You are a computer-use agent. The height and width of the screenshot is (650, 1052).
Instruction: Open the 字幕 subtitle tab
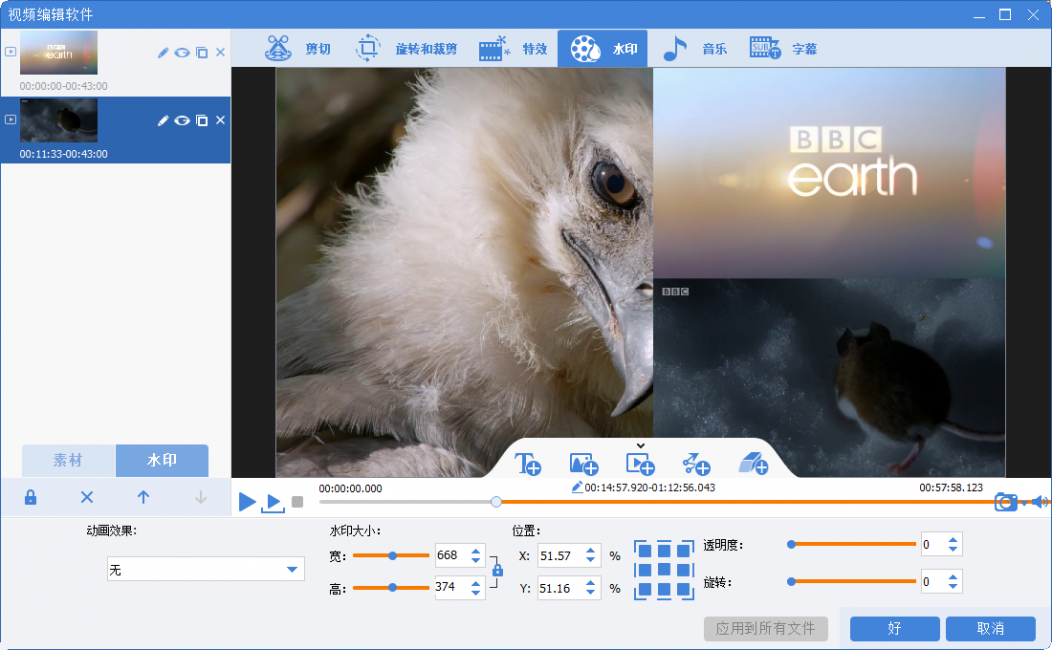(x=783, y=48)
